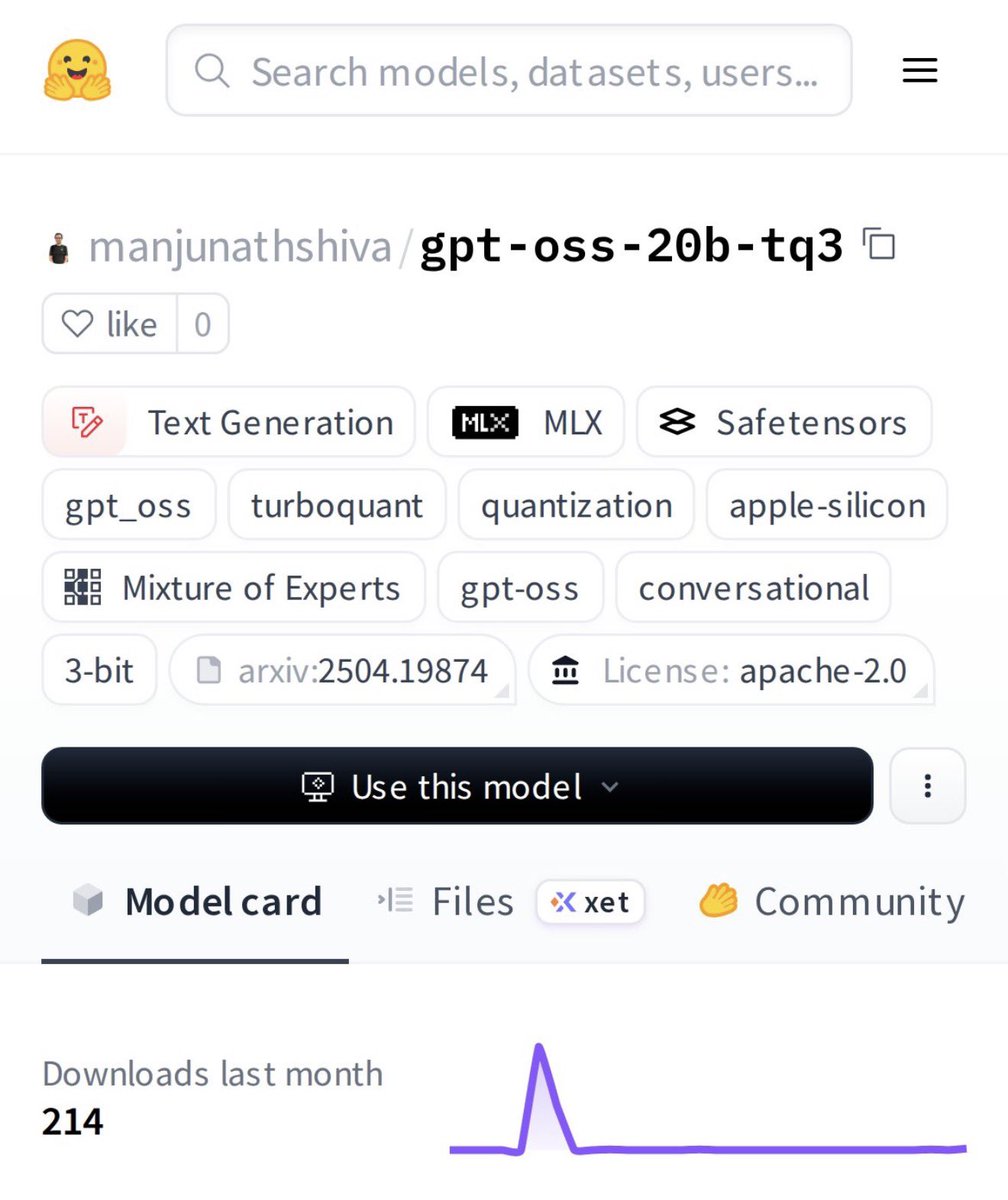Open manjunathshiva's profile avatar
The height and width of the screenshot is (1200, 1008).
[59, 247]
